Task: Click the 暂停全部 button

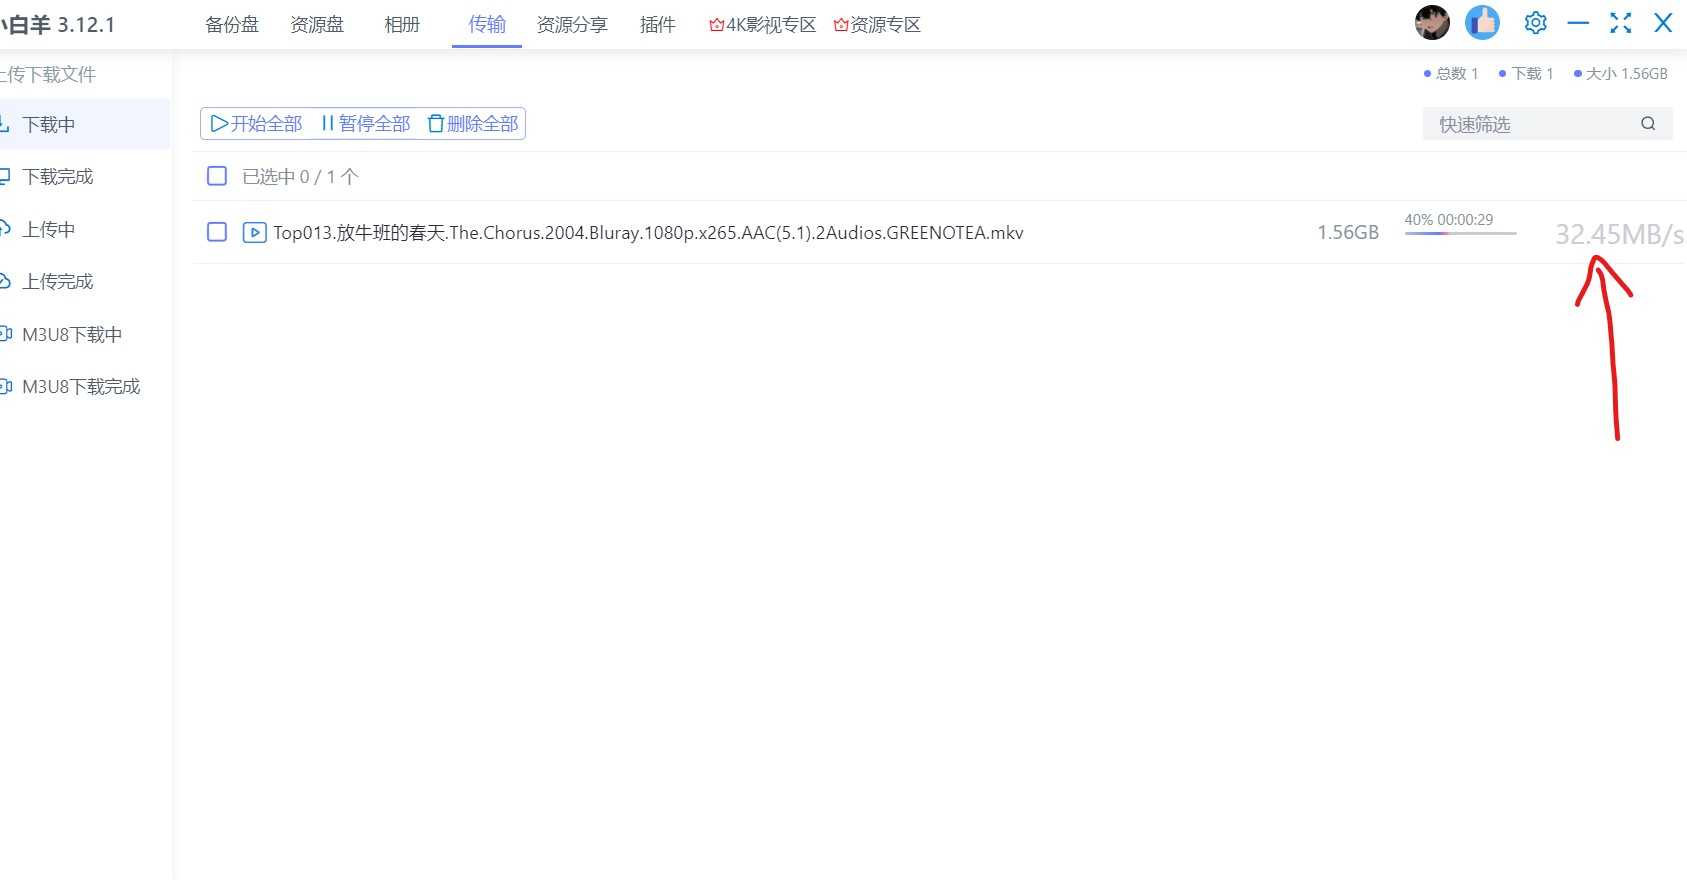Action: (x=365, y=124)
